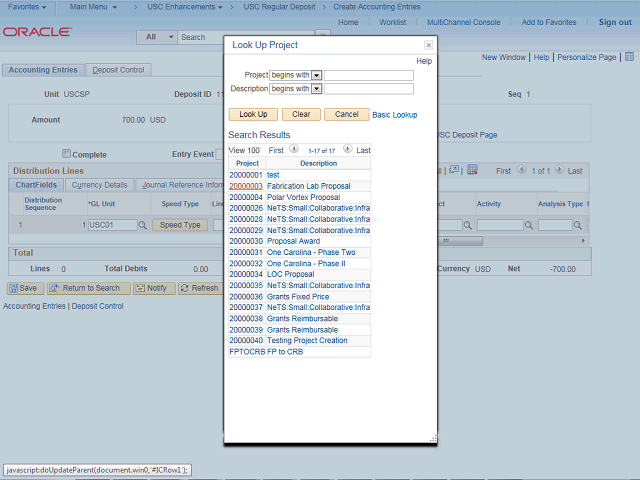Click the Save button
Viewport: 640px width, 480px height.
click(x=25, y=289)
